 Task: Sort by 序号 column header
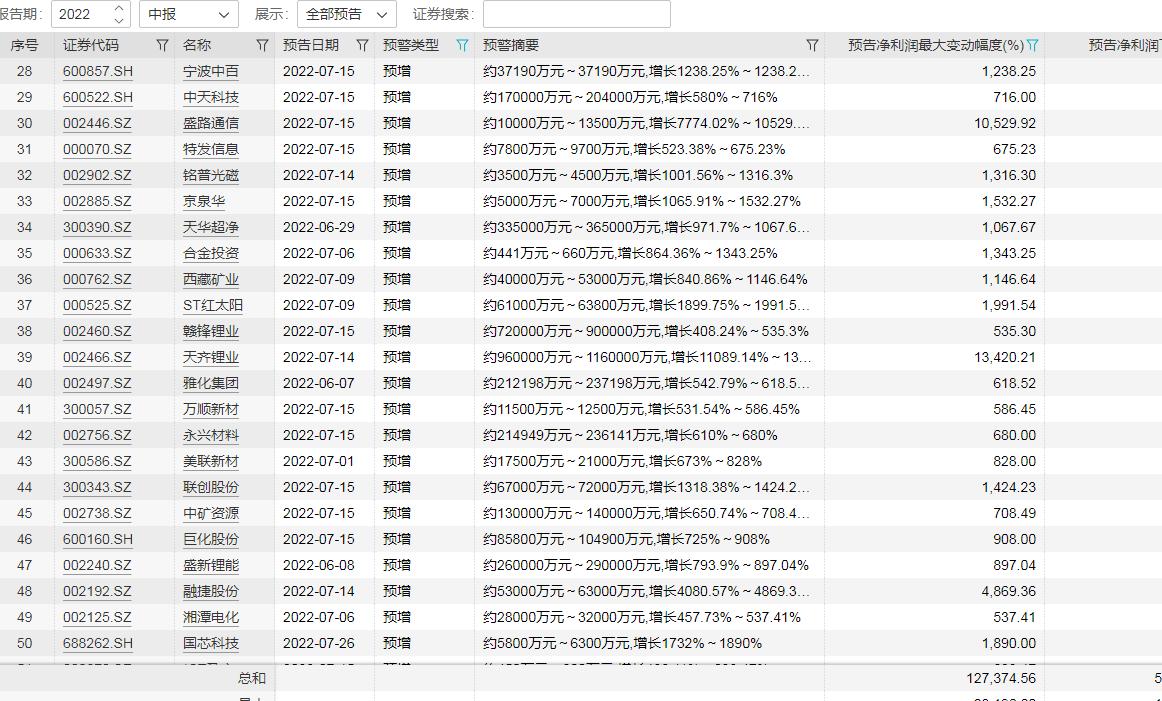point(24,45)
